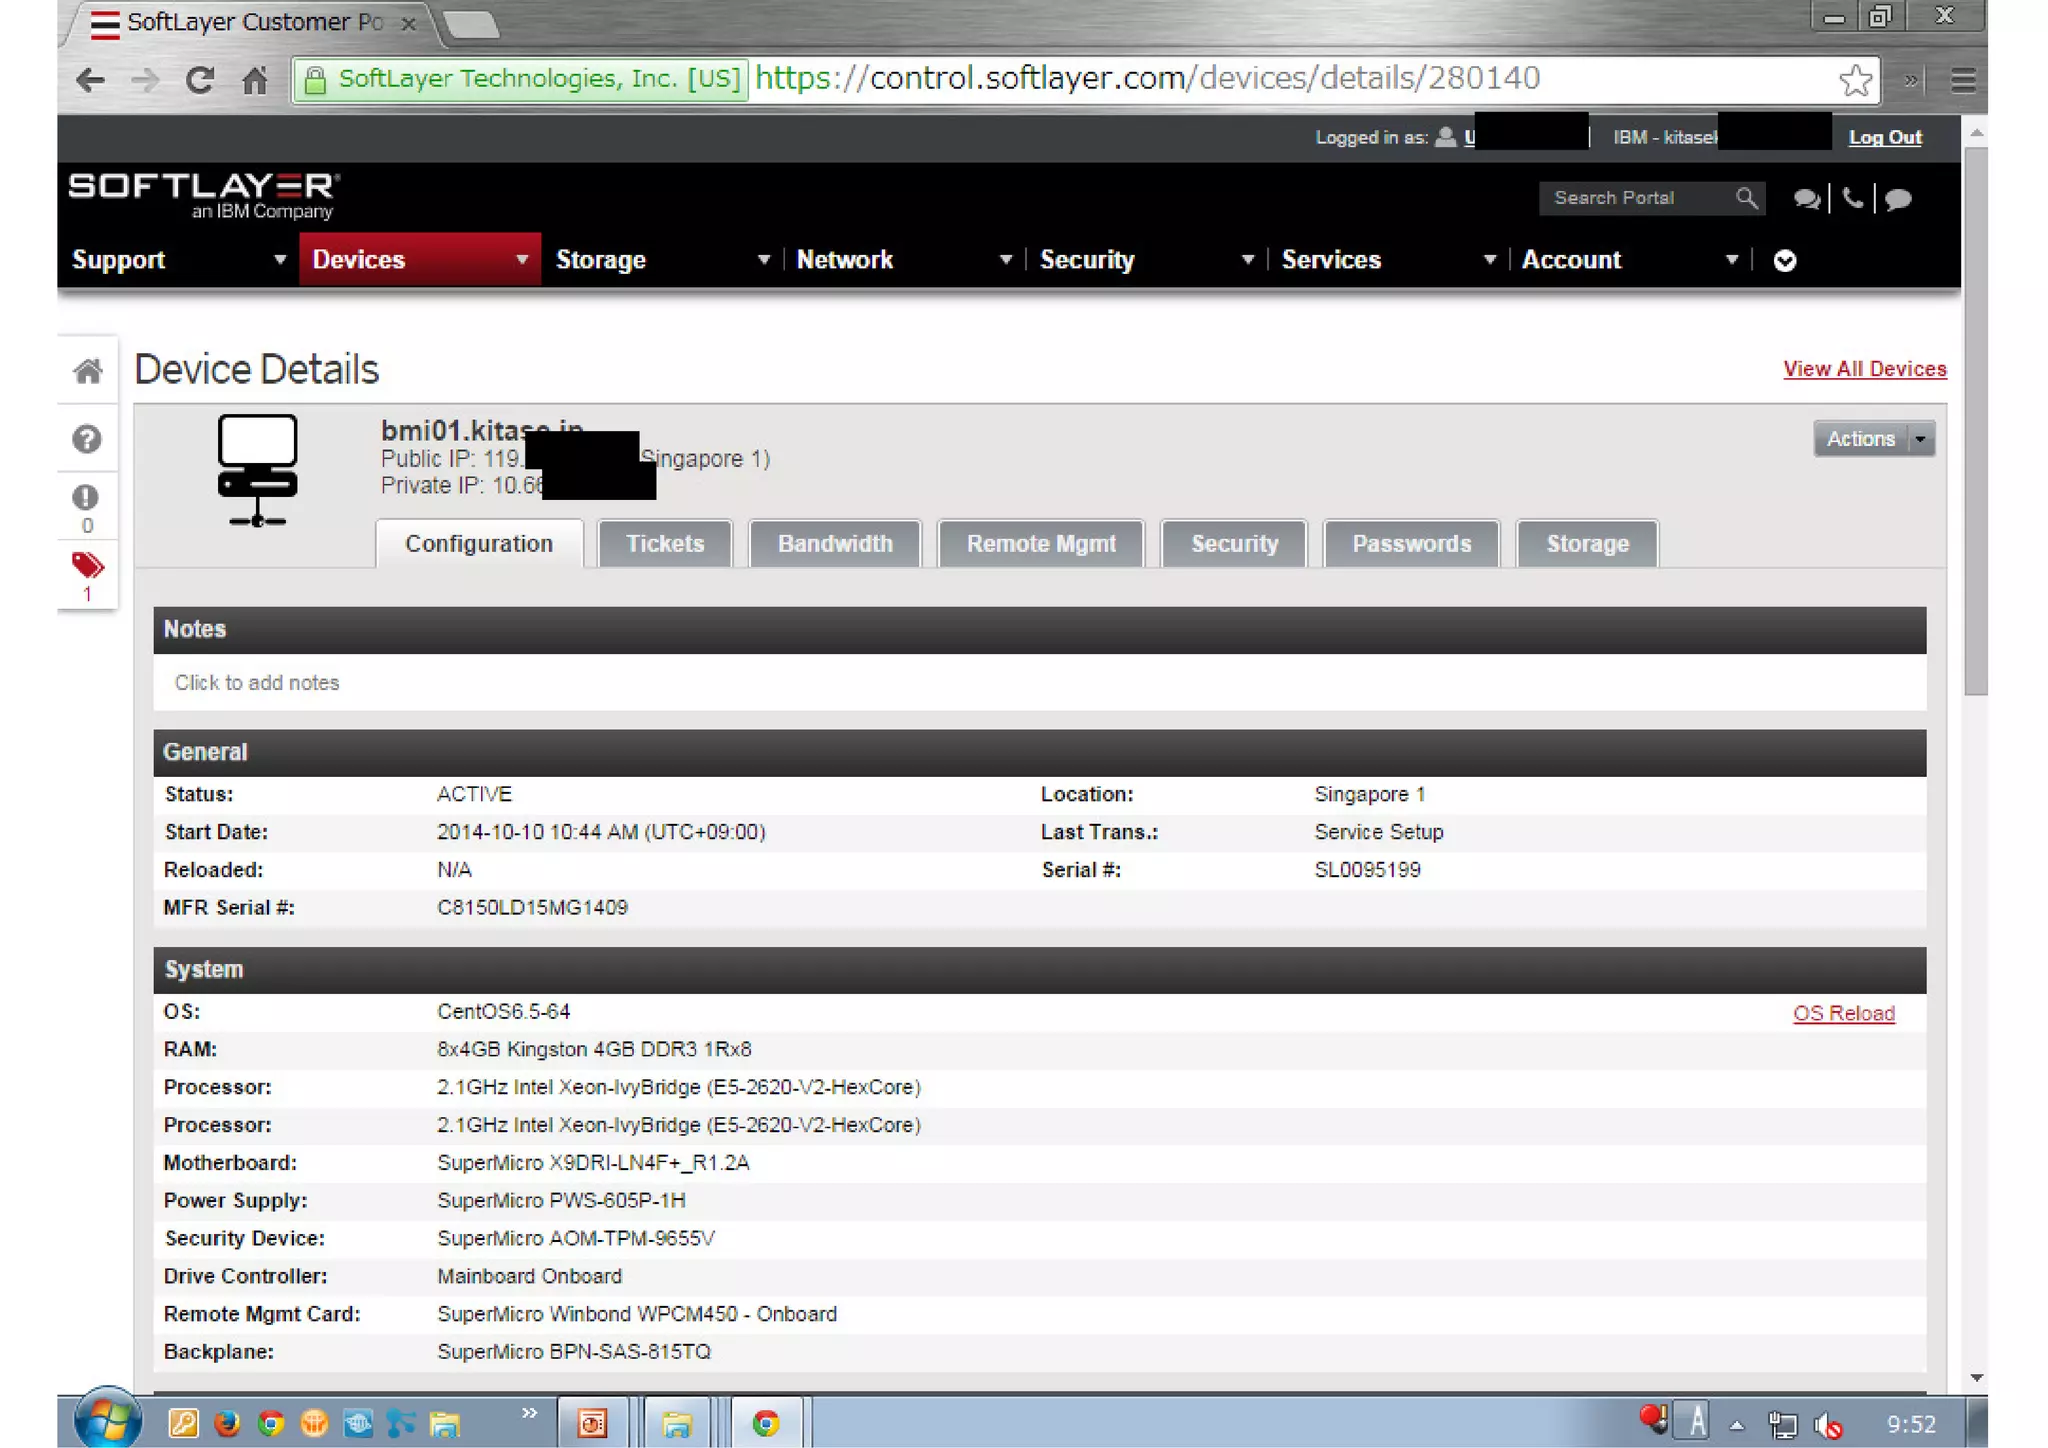Click the browser reload icon
This screenshot has height=1448, width=2048.
pyautogui.click(x=200, y=80)
